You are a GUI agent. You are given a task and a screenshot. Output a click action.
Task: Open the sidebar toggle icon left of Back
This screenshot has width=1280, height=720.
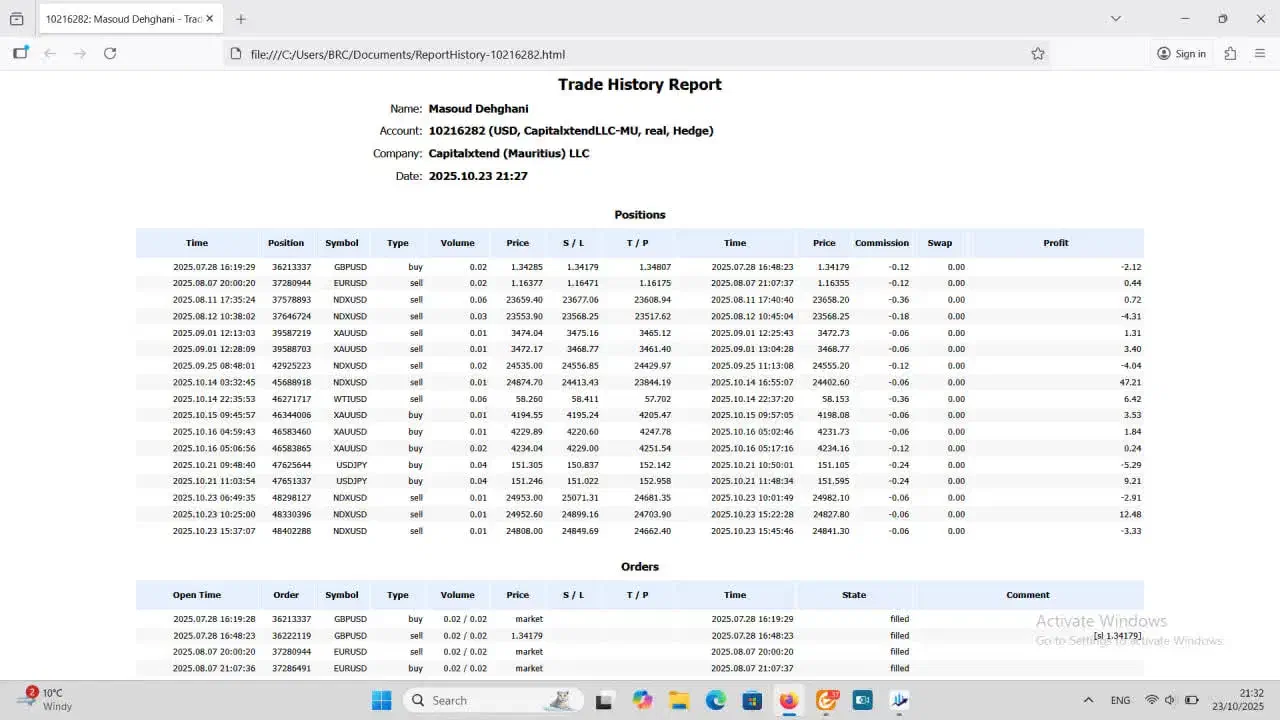20,54
